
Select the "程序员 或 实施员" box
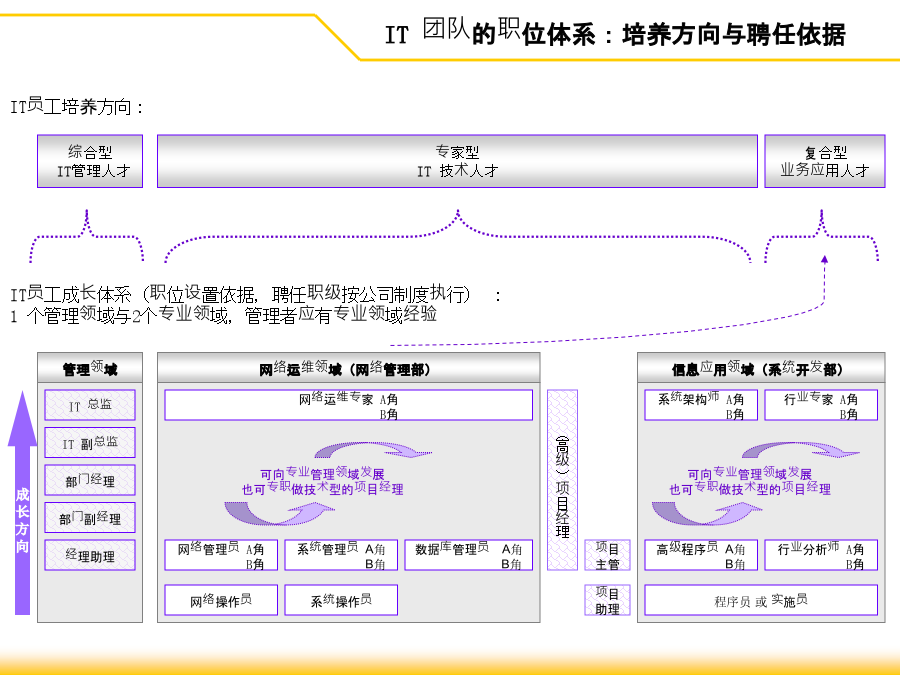click(761, 600)
